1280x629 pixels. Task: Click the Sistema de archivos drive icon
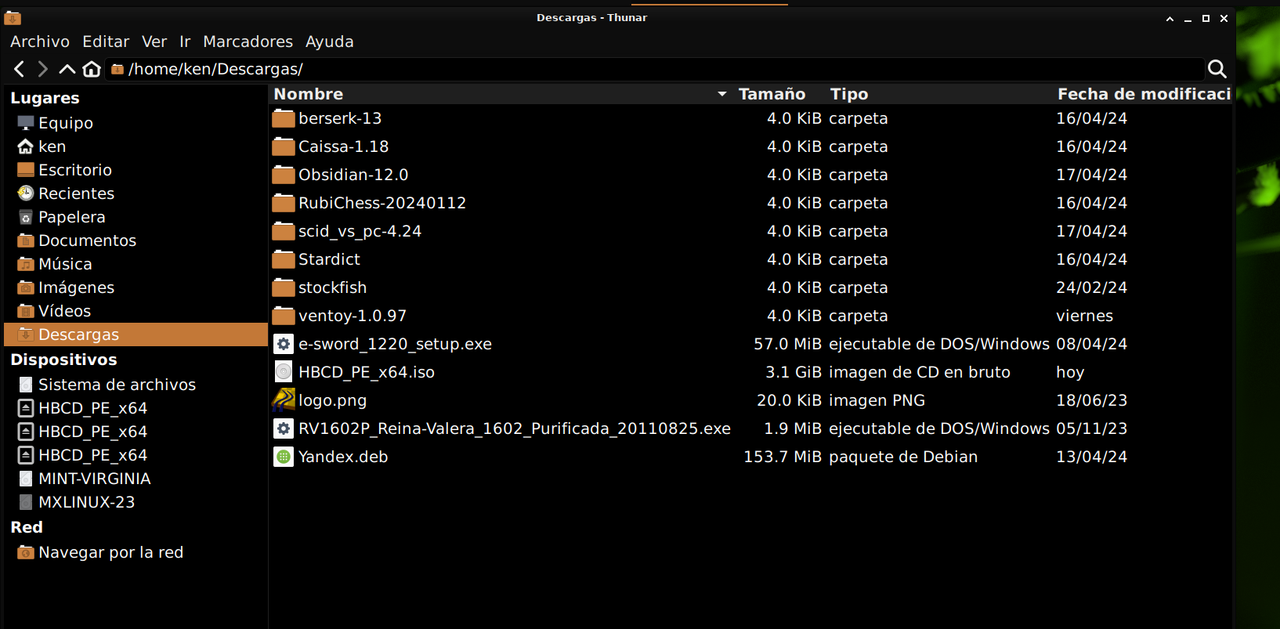click(26, 385)
